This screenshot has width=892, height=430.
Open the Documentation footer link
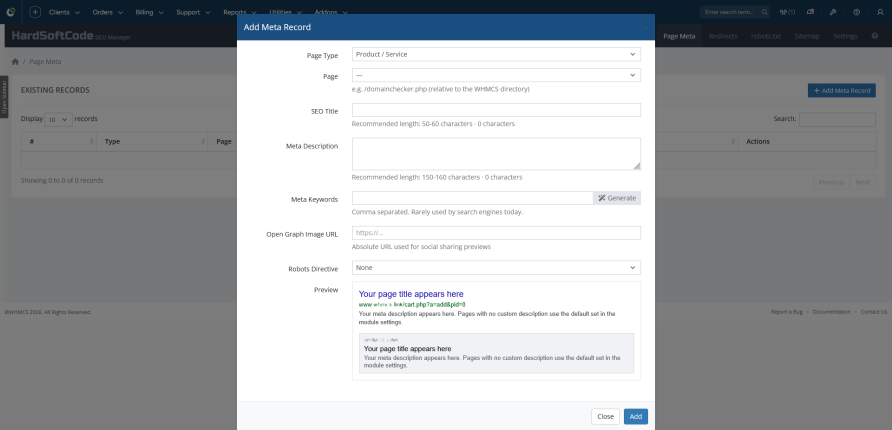(x=831, y=312)
